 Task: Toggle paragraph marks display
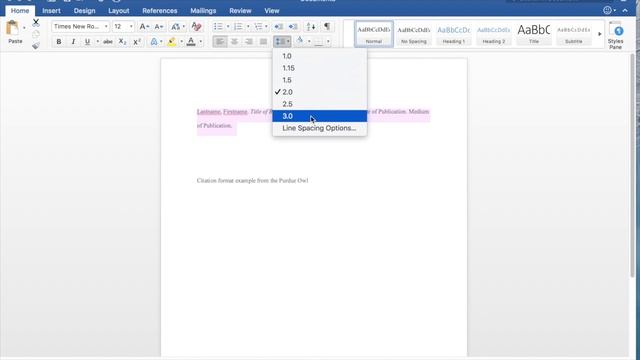[327, 27]
